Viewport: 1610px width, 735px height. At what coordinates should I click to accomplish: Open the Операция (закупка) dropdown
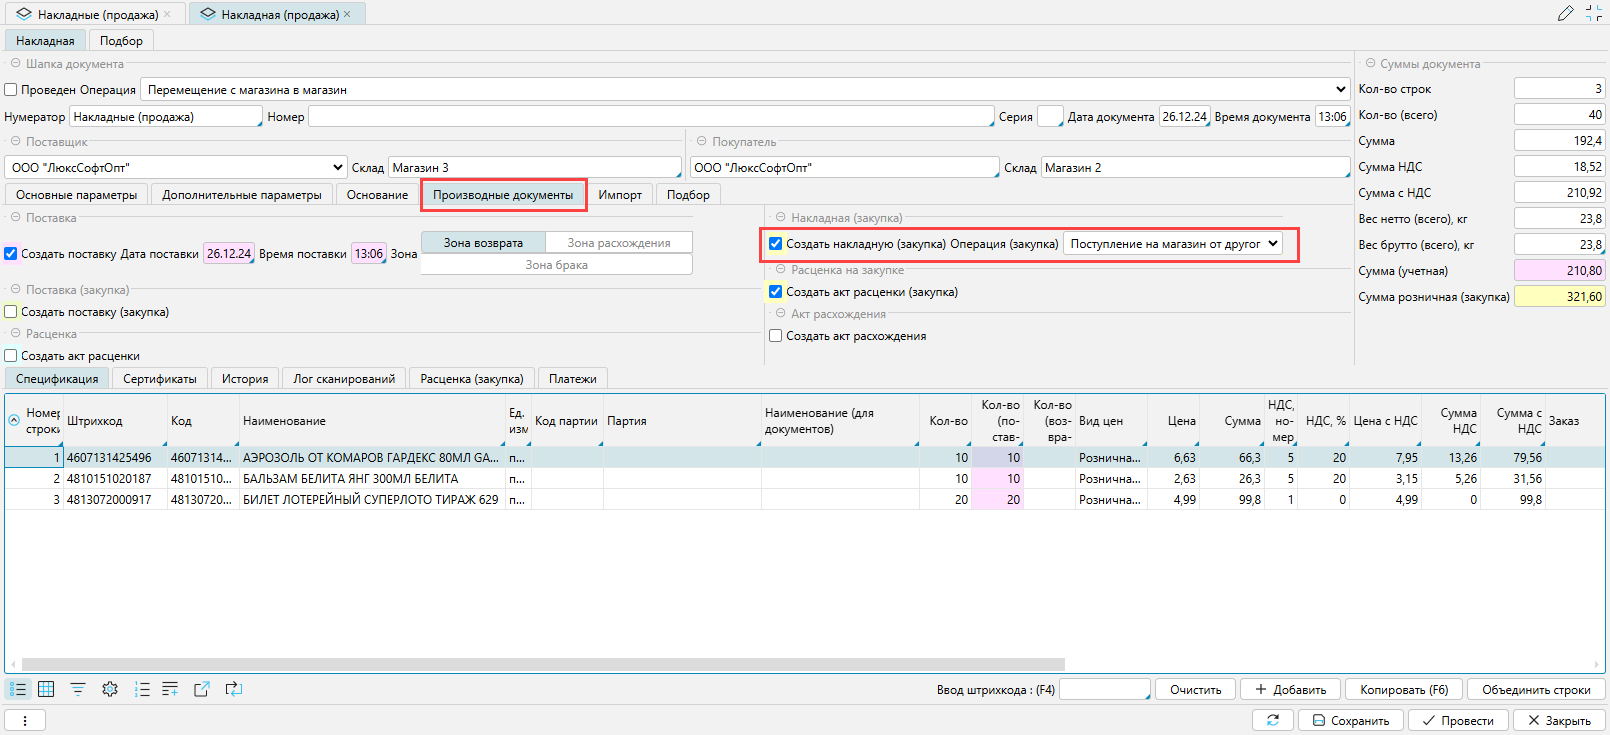click(1272, 244)
